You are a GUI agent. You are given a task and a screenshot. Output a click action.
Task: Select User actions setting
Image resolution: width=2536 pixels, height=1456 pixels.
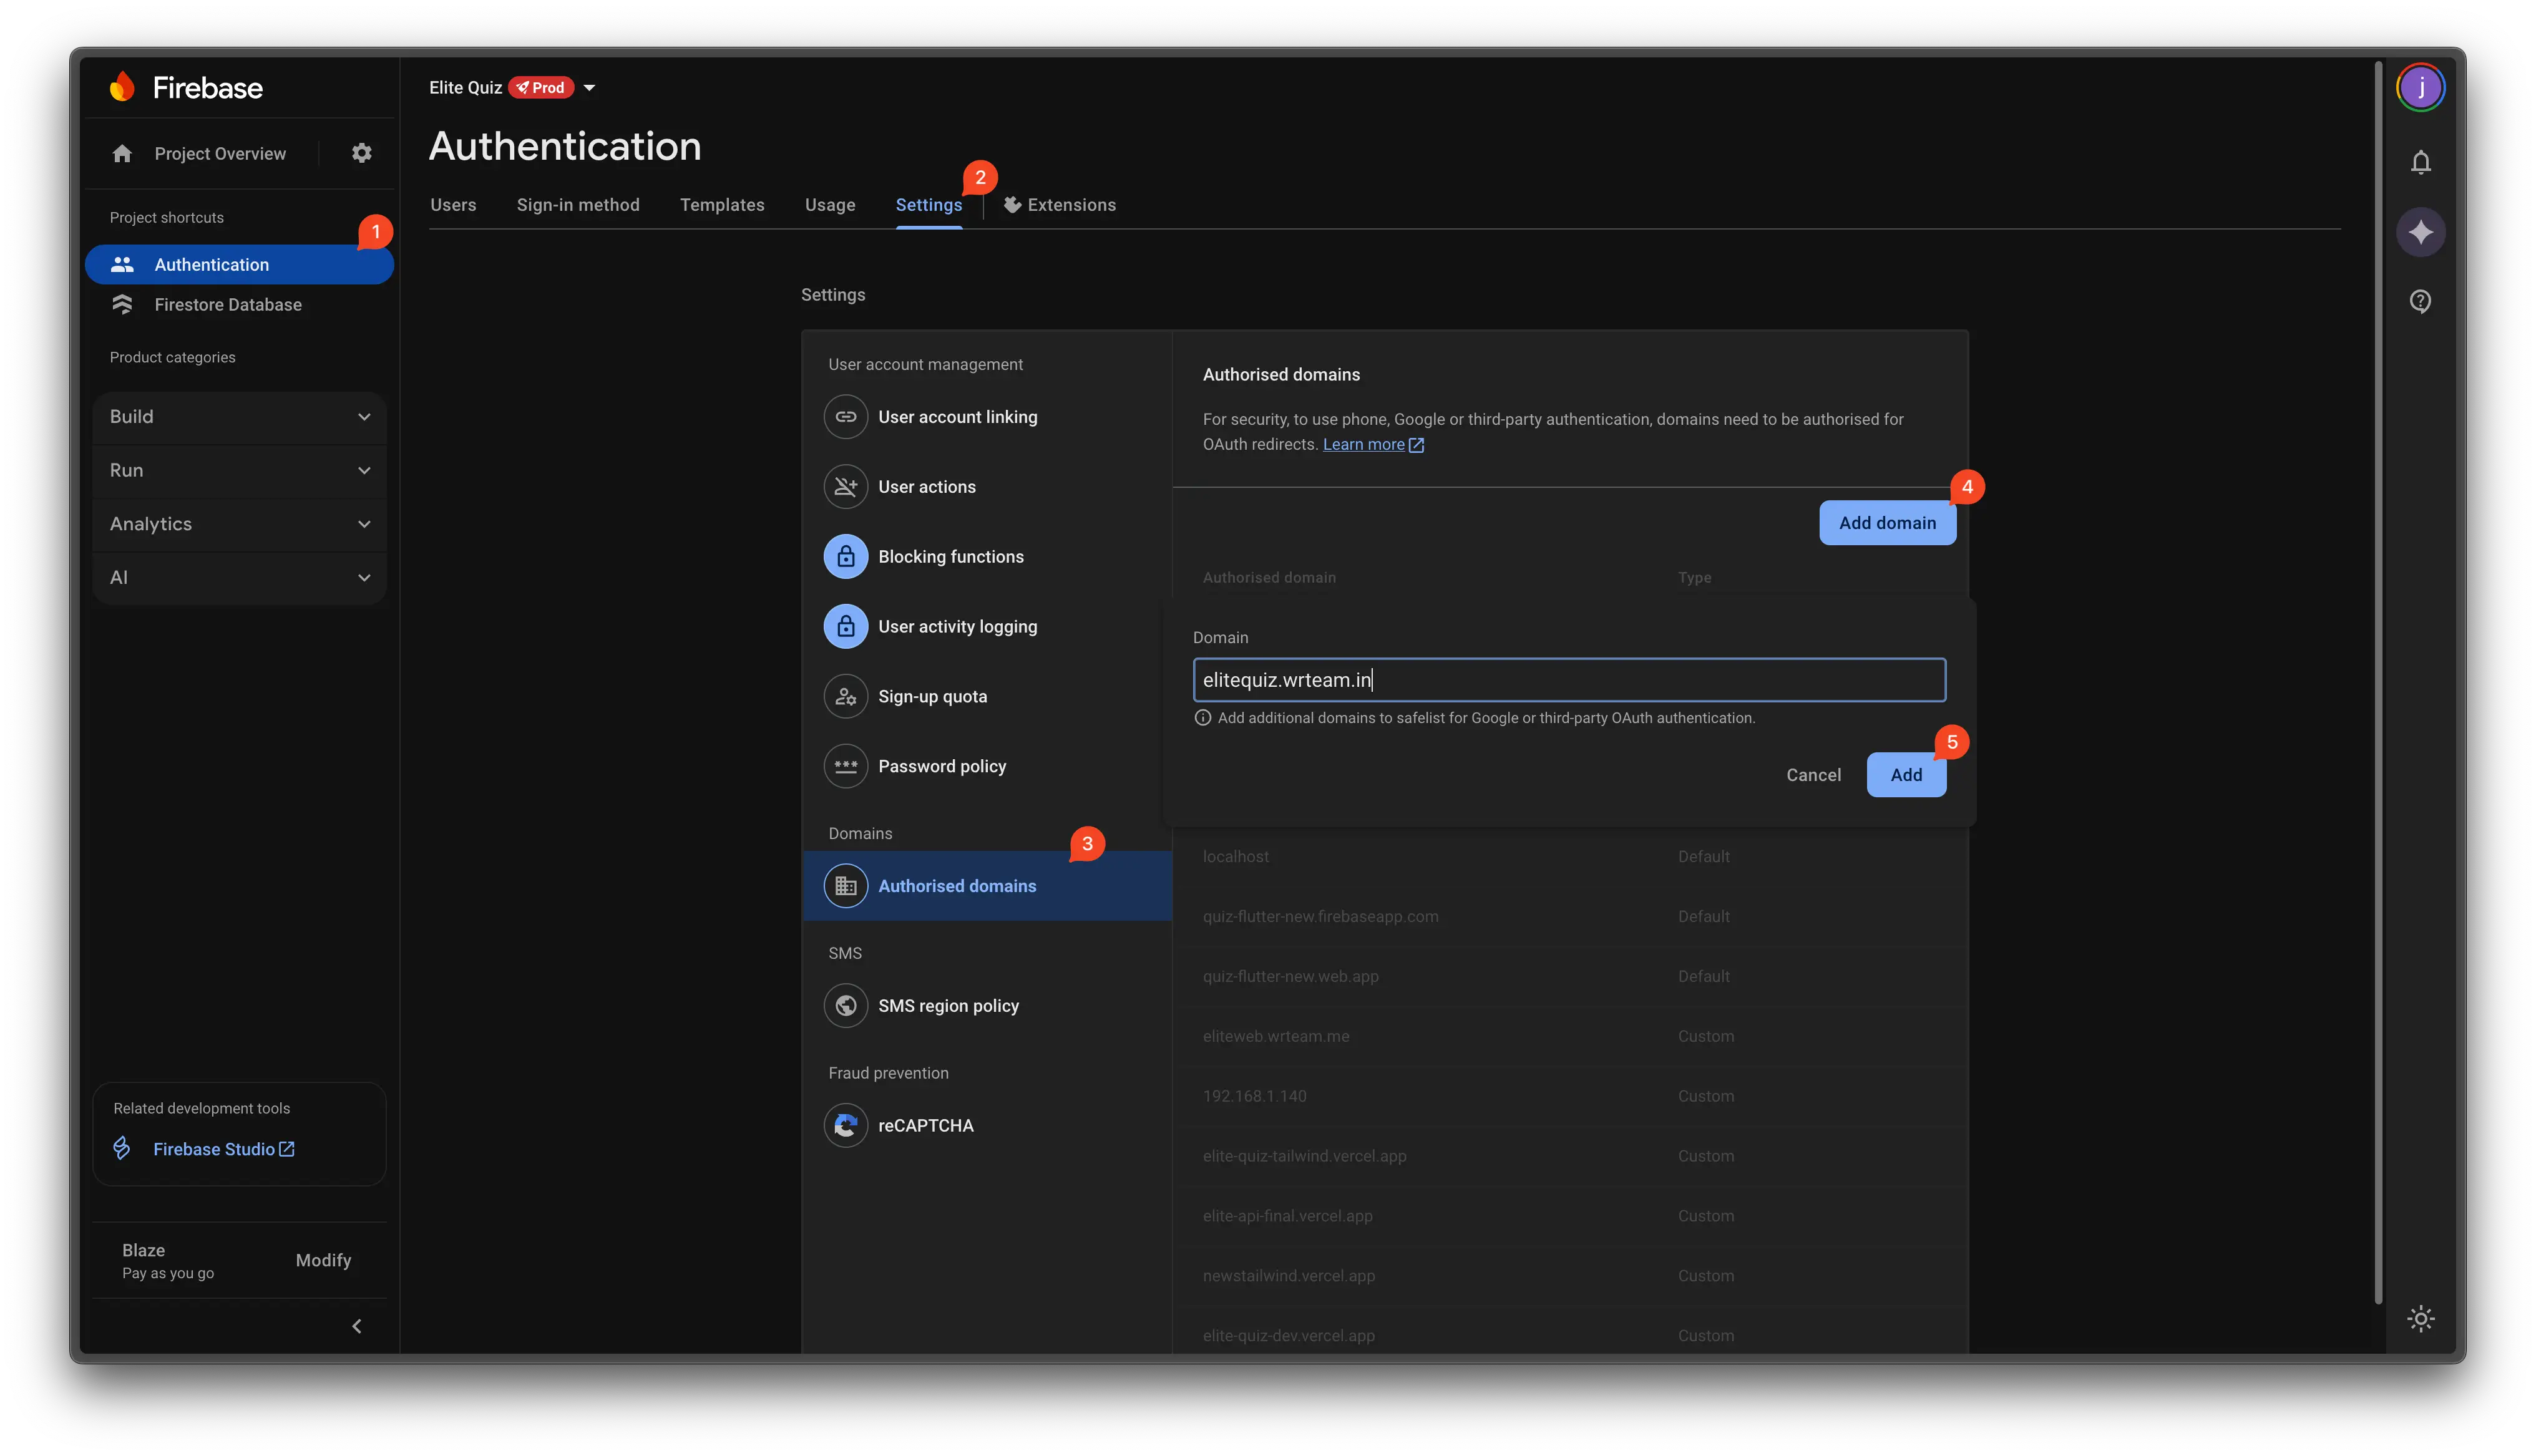tap(987, 487)
